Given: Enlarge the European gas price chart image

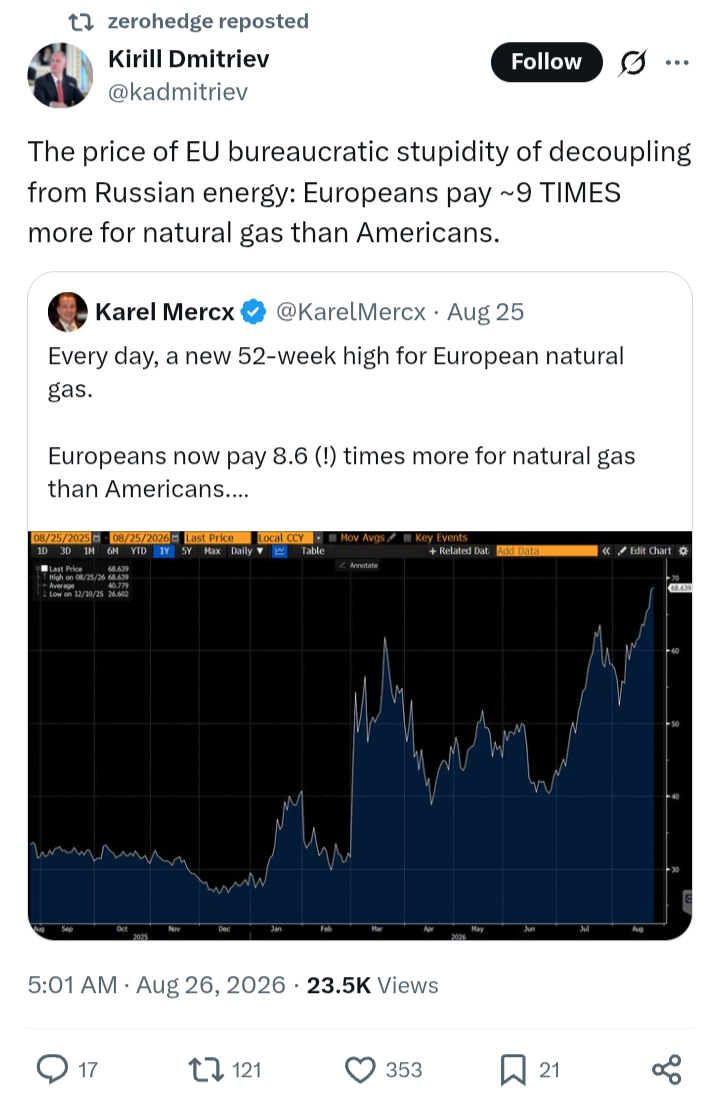Looking at the screenshot, I should coord(360,735).
